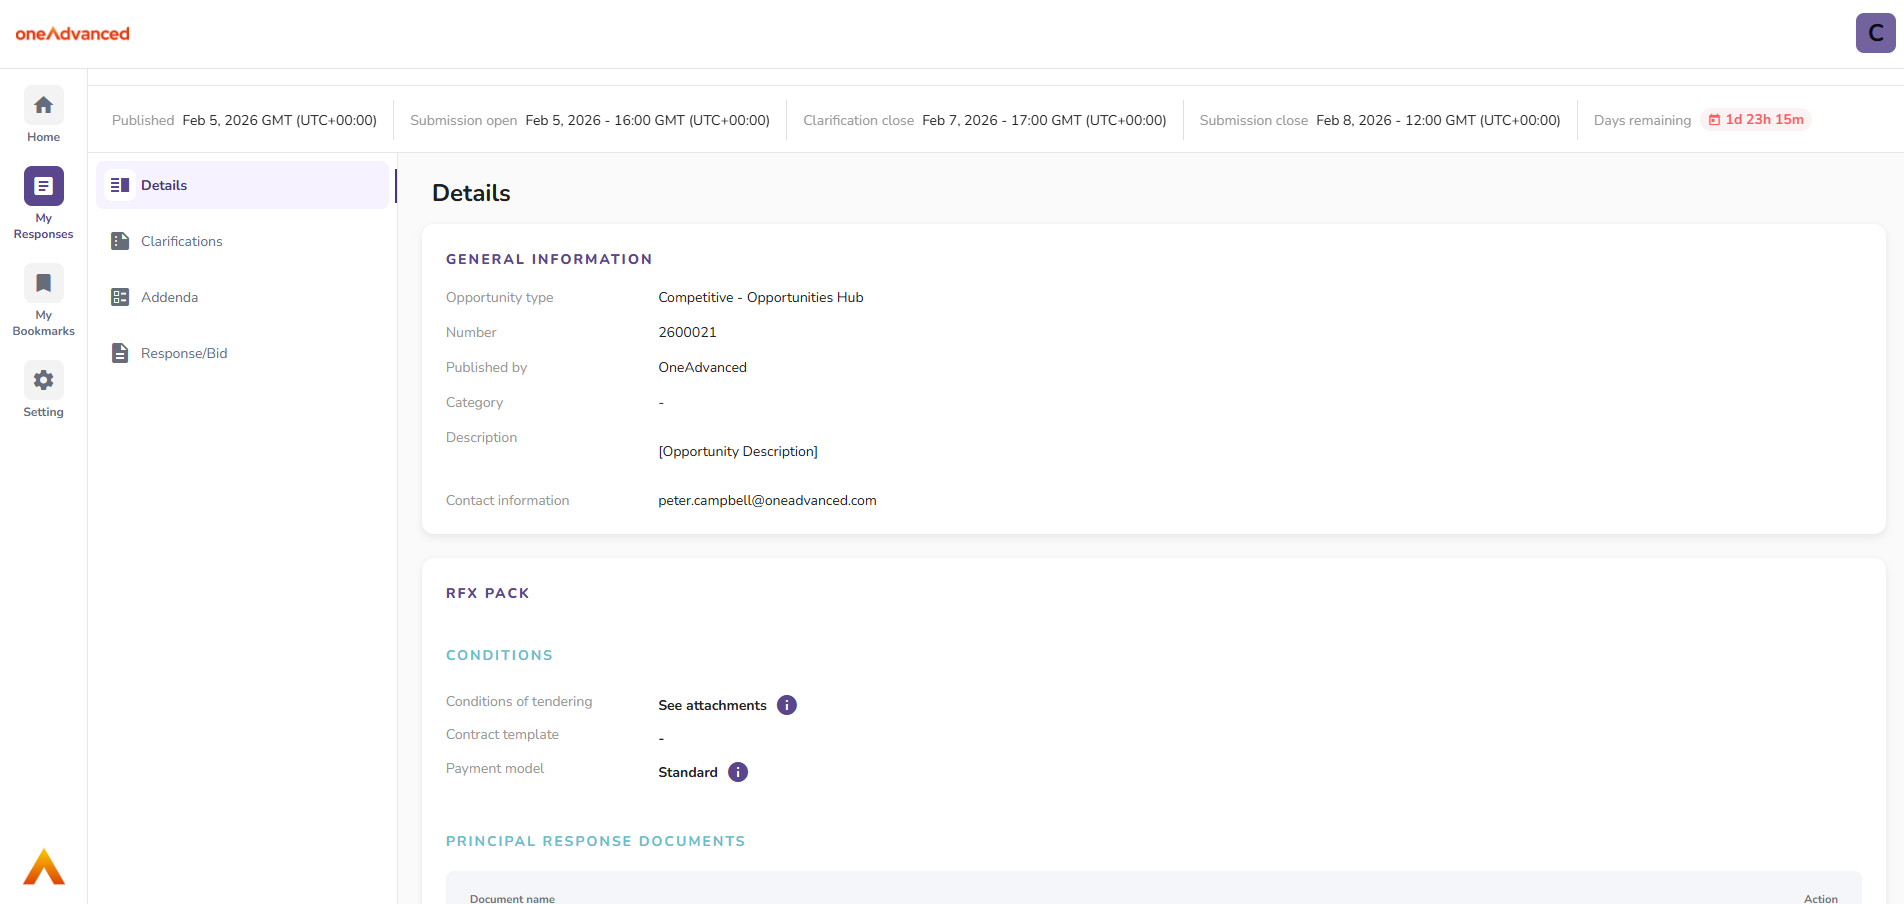Viewport: 1904px width, 904px height.
Task: Click the Opportunity type label
Action: point(500,297)
